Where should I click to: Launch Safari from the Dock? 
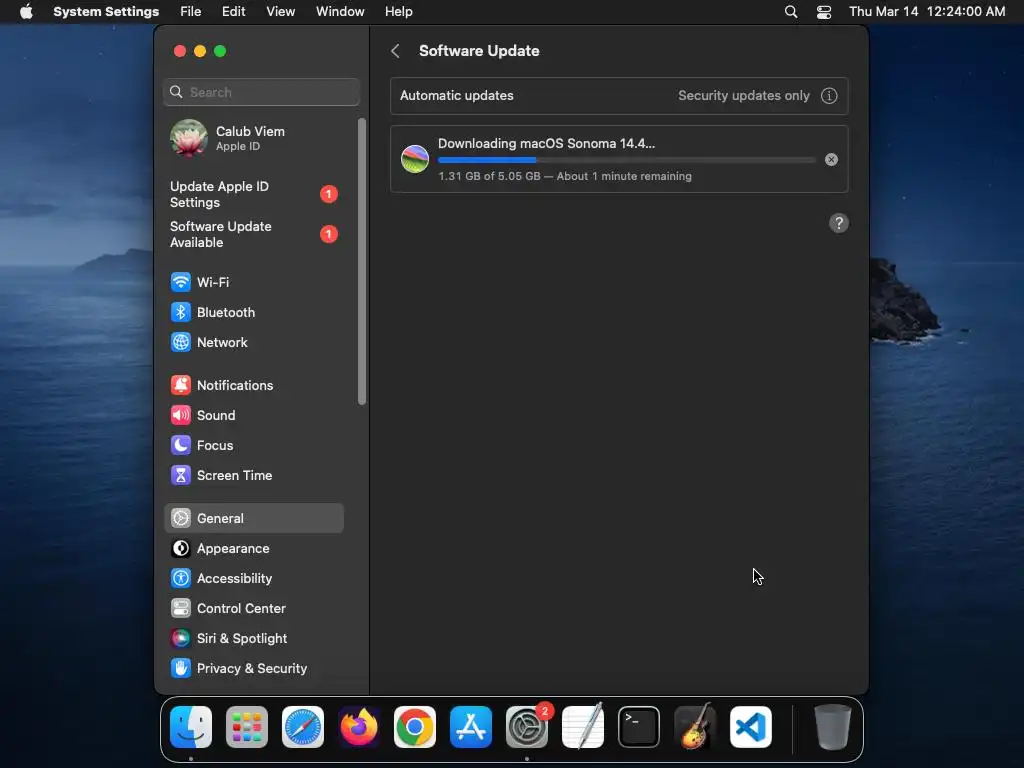point(303,727)
